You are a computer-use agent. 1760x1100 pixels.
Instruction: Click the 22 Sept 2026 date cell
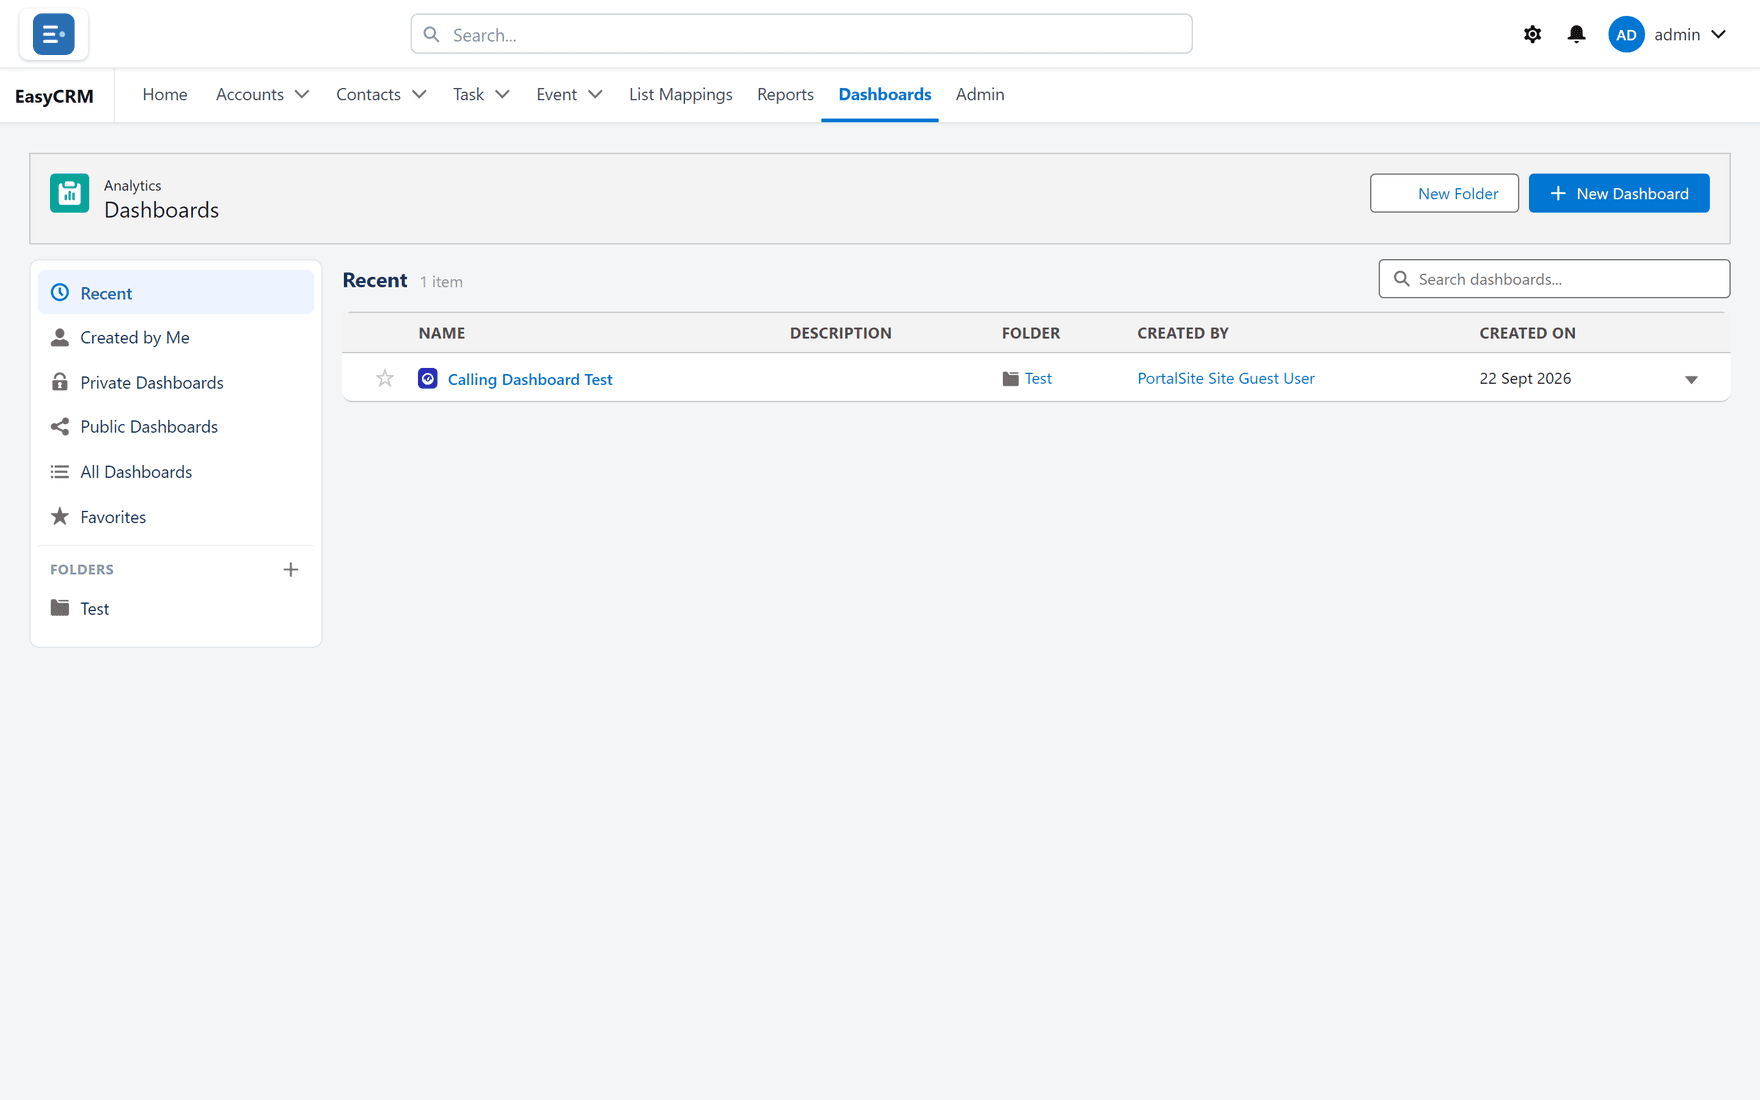1525,378
